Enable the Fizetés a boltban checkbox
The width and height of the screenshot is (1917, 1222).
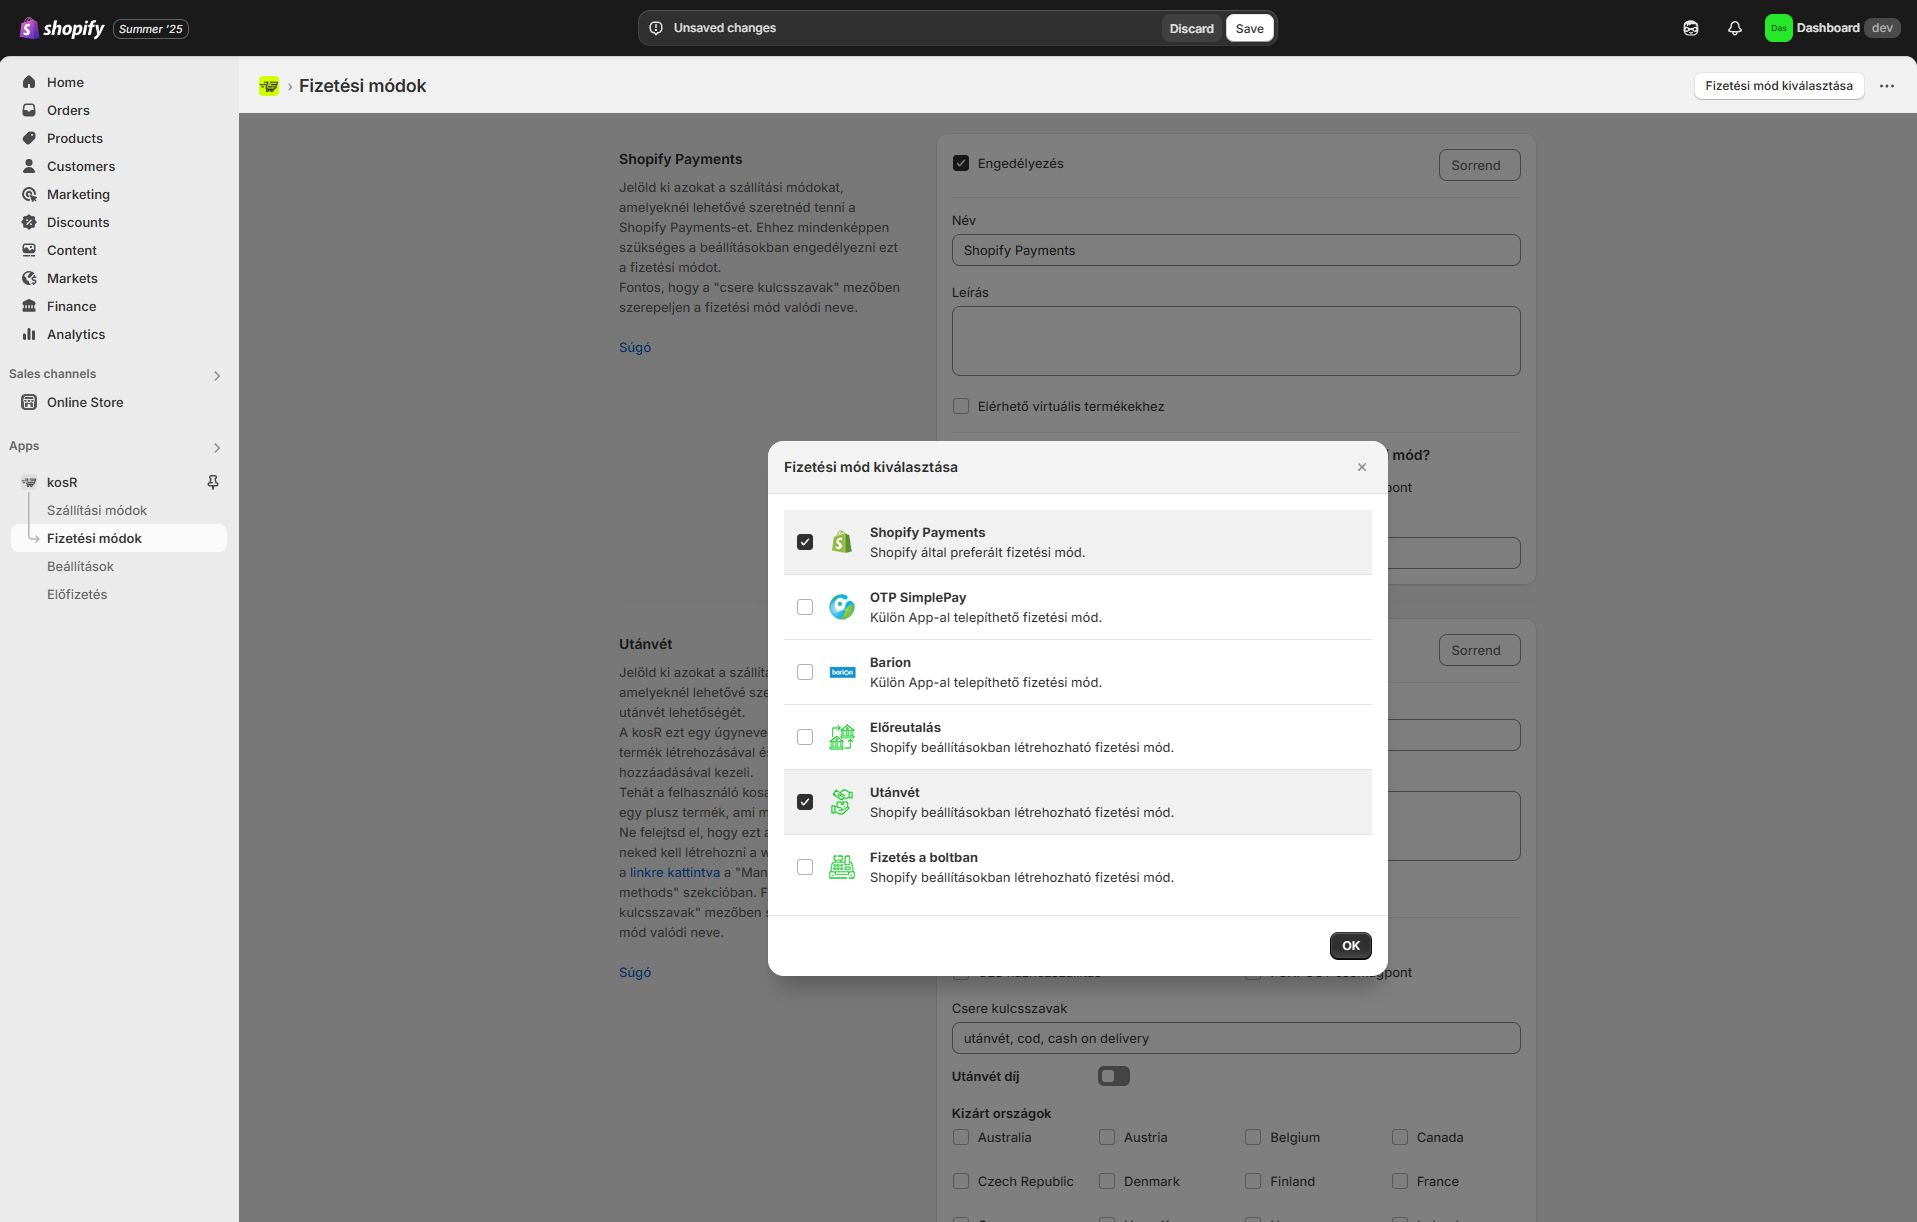805,867
